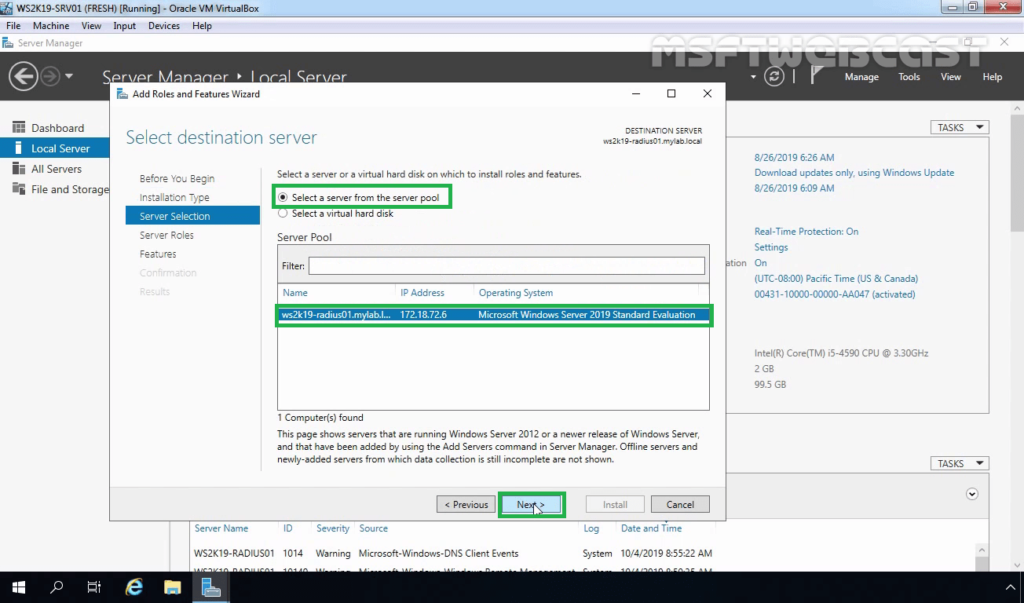Go to Features step
This screenshot has width=1024, height=603.
click(158, 254)
